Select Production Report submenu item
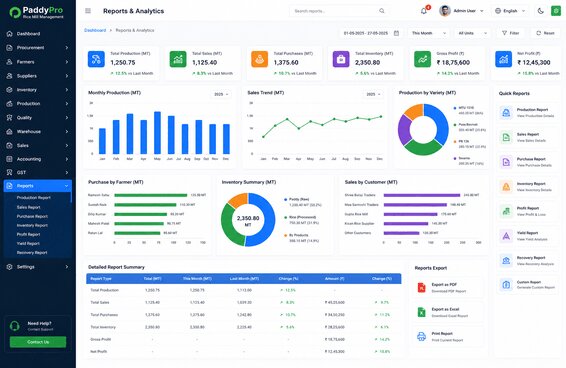The image size is (566, 368). click(34, 198)
